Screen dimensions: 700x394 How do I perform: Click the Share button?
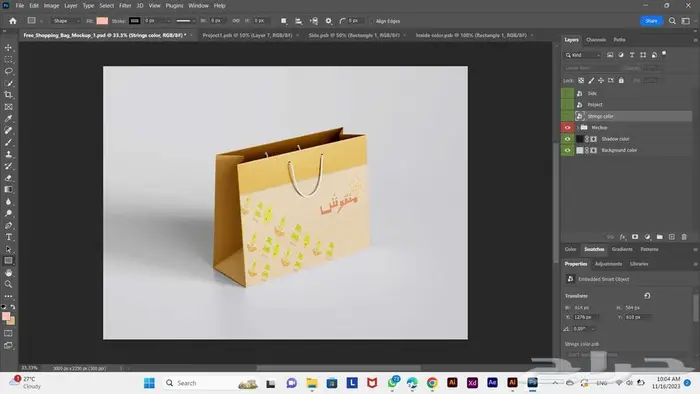(651, 21)
